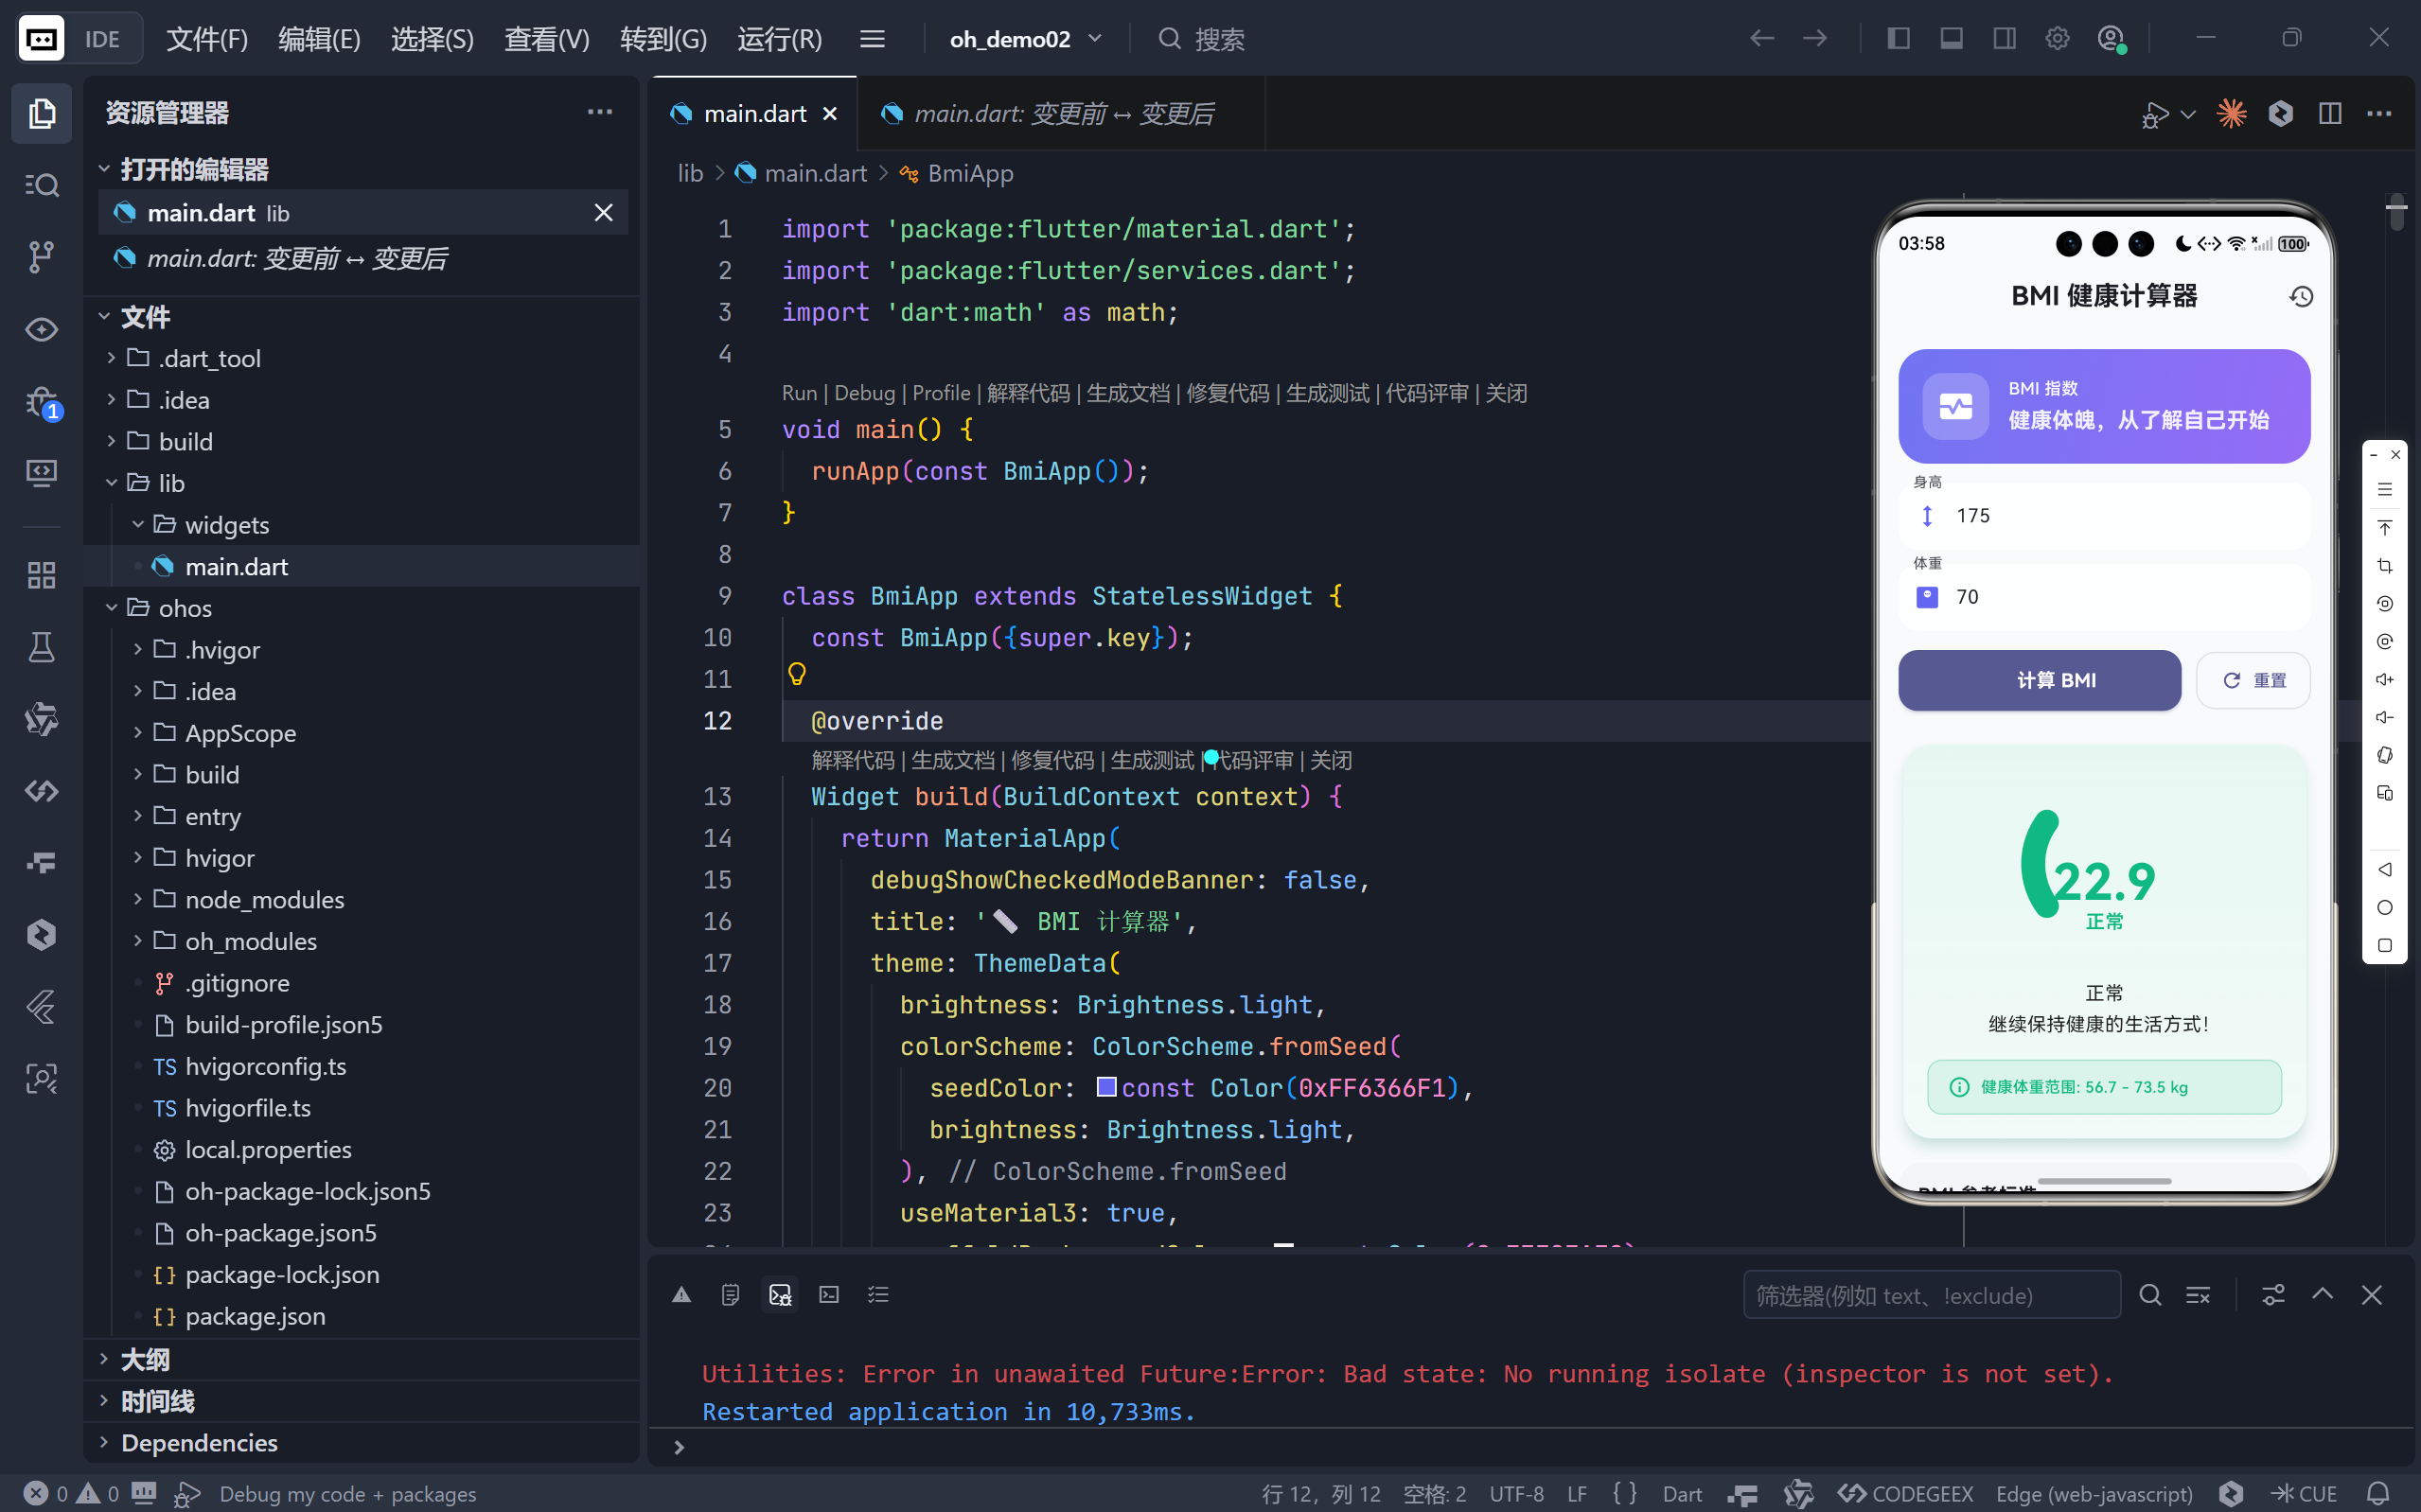Open the Run and Debug view with badge
The height and width of the screenshot is (1512, 2421).
point(41,402)
